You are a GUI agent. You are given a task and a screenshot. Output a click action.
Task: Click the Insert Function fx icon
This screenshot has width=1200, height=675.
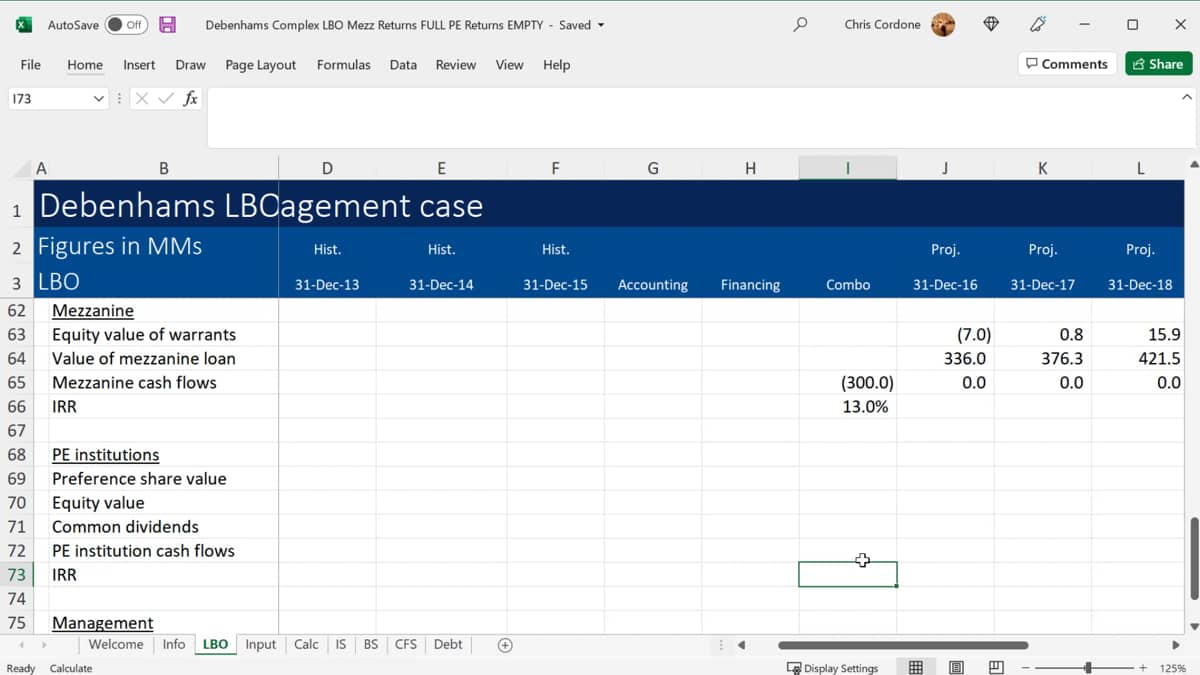coord(190,98)
